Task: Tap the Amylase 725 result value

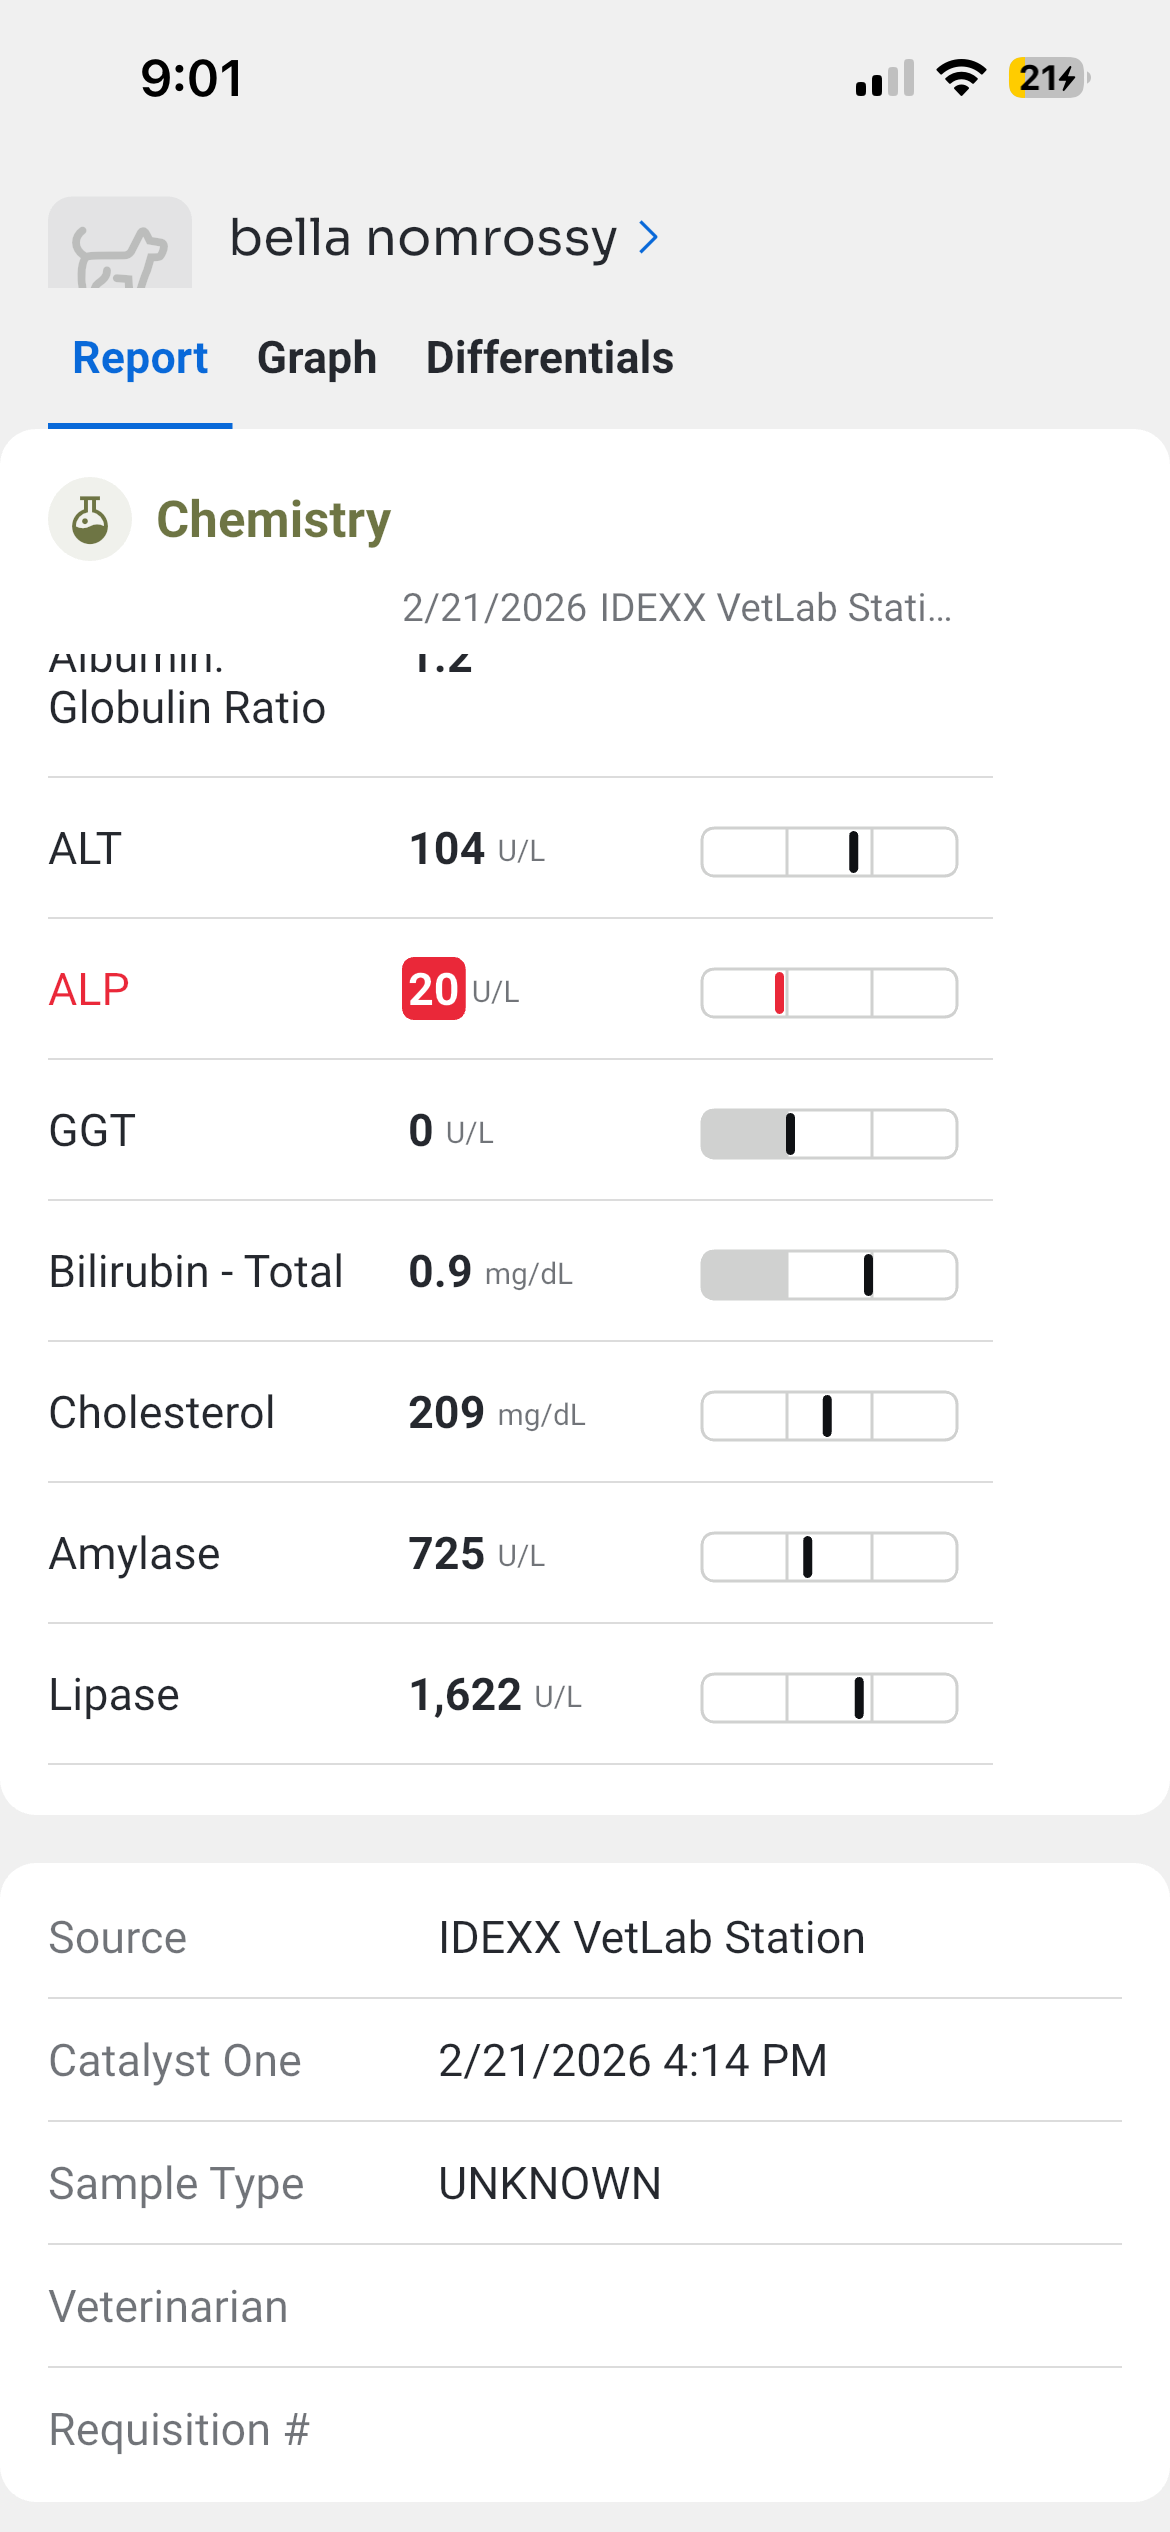Action: coord(446,1554)
